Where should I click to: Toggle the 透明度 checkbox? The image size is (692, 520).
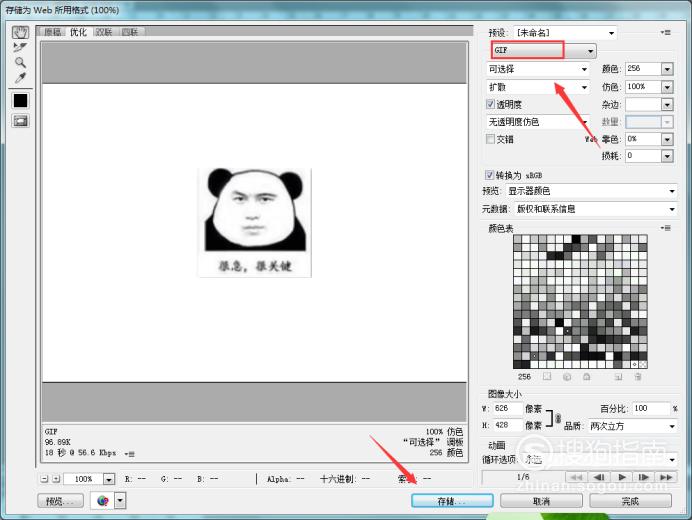pyautogui.click(x=490, y=104)
